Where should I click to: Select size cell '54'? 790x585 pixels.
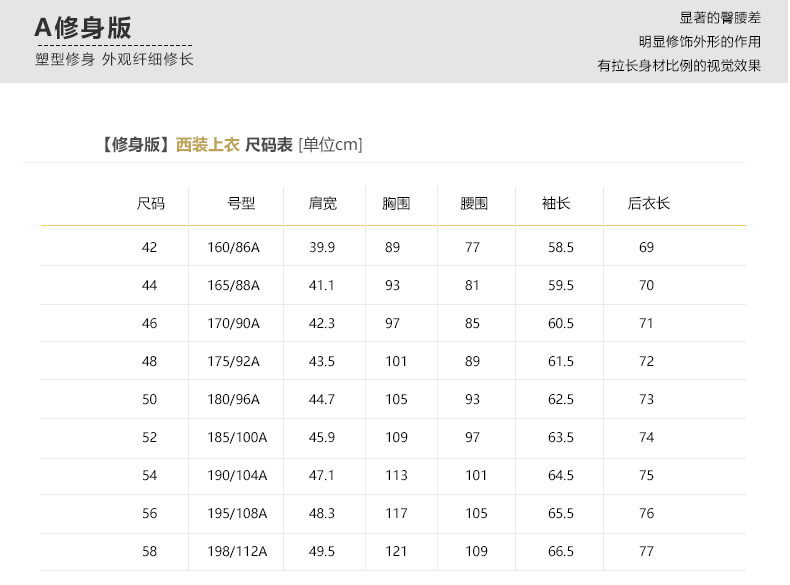150,475
